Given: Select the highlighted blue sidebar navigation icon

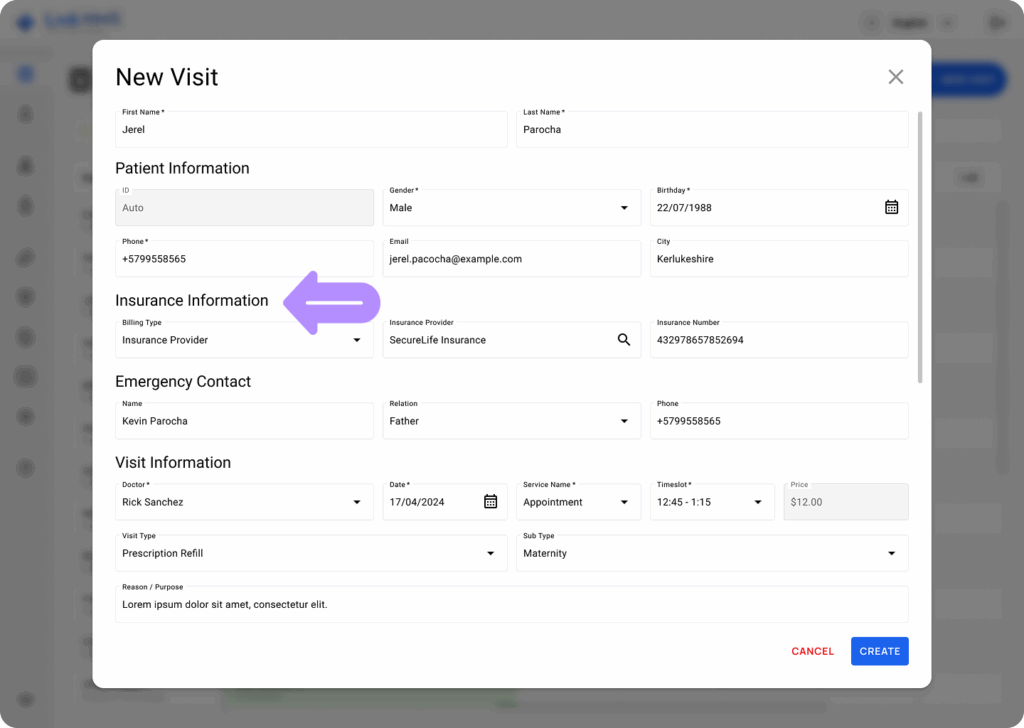Looking at the screenshot, I should [26, 73].
